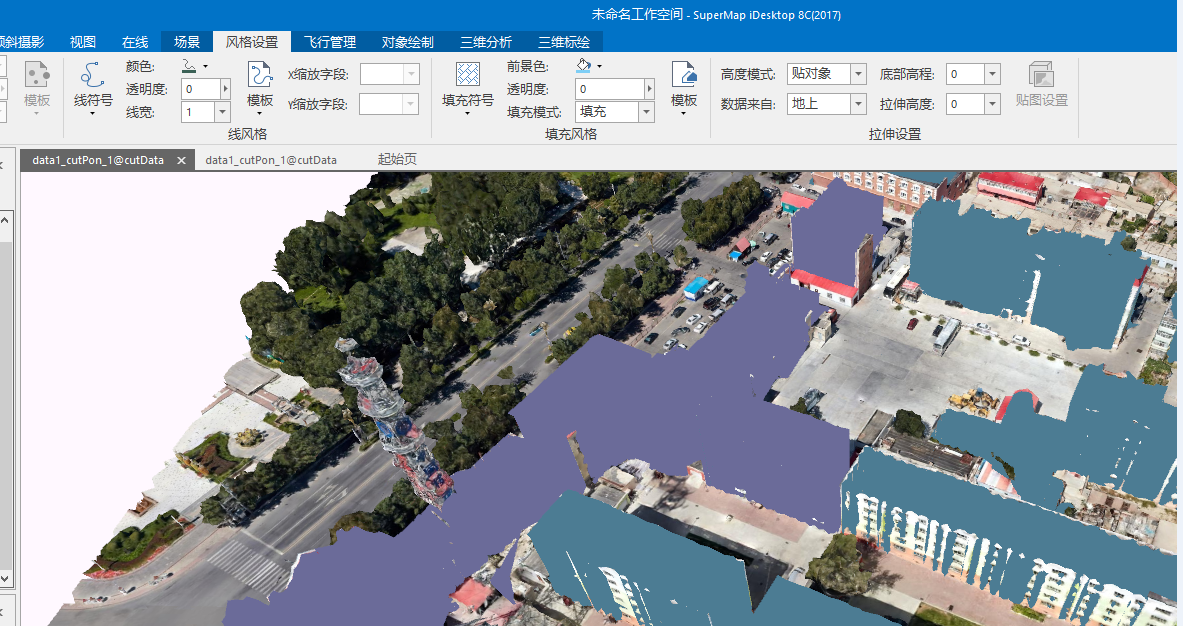Expand the 填充模式 fill mode dropdown
Image resolution: width=1183 pixels, height=626 pixels.
click(x=646, y=112)
